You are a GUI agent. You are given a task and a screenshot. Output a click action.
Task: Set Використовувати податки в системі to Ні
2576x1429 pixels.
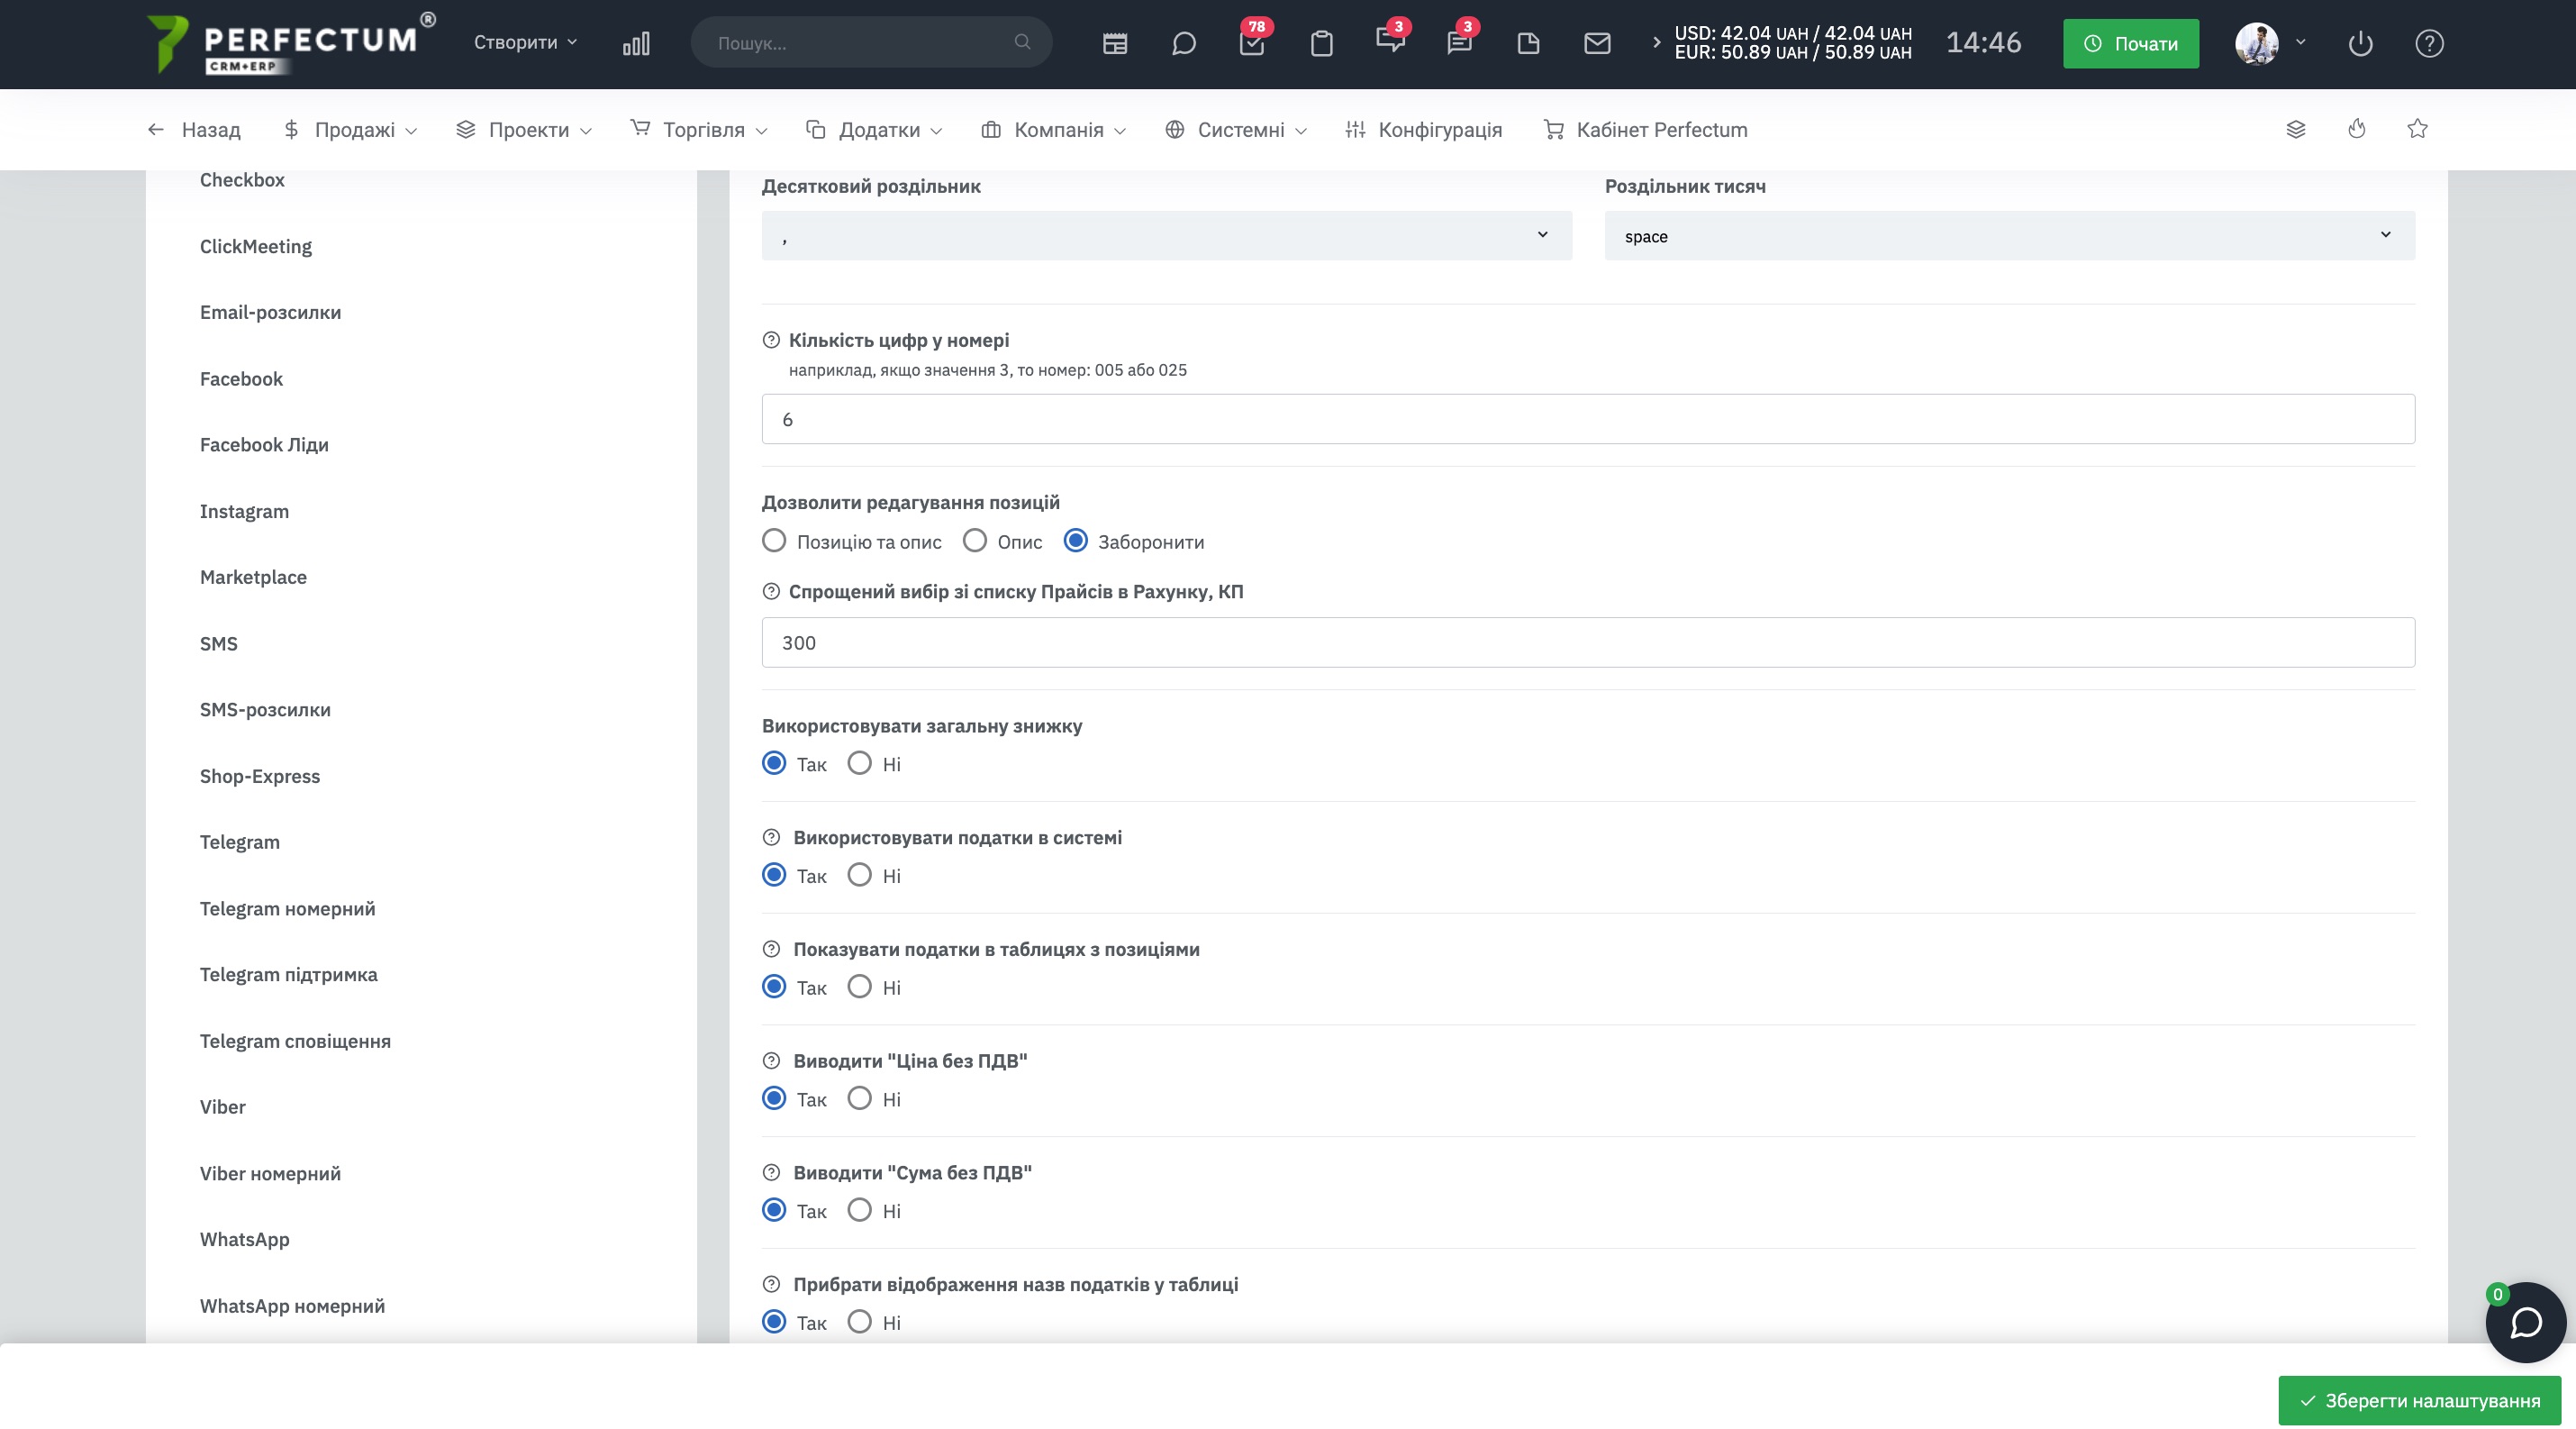(859, 875)
